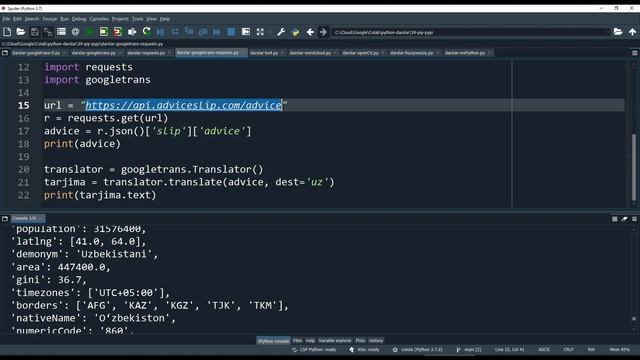Change to parent directory up arrow
This screenshot has height=360, width=640.
coord(632,32)
